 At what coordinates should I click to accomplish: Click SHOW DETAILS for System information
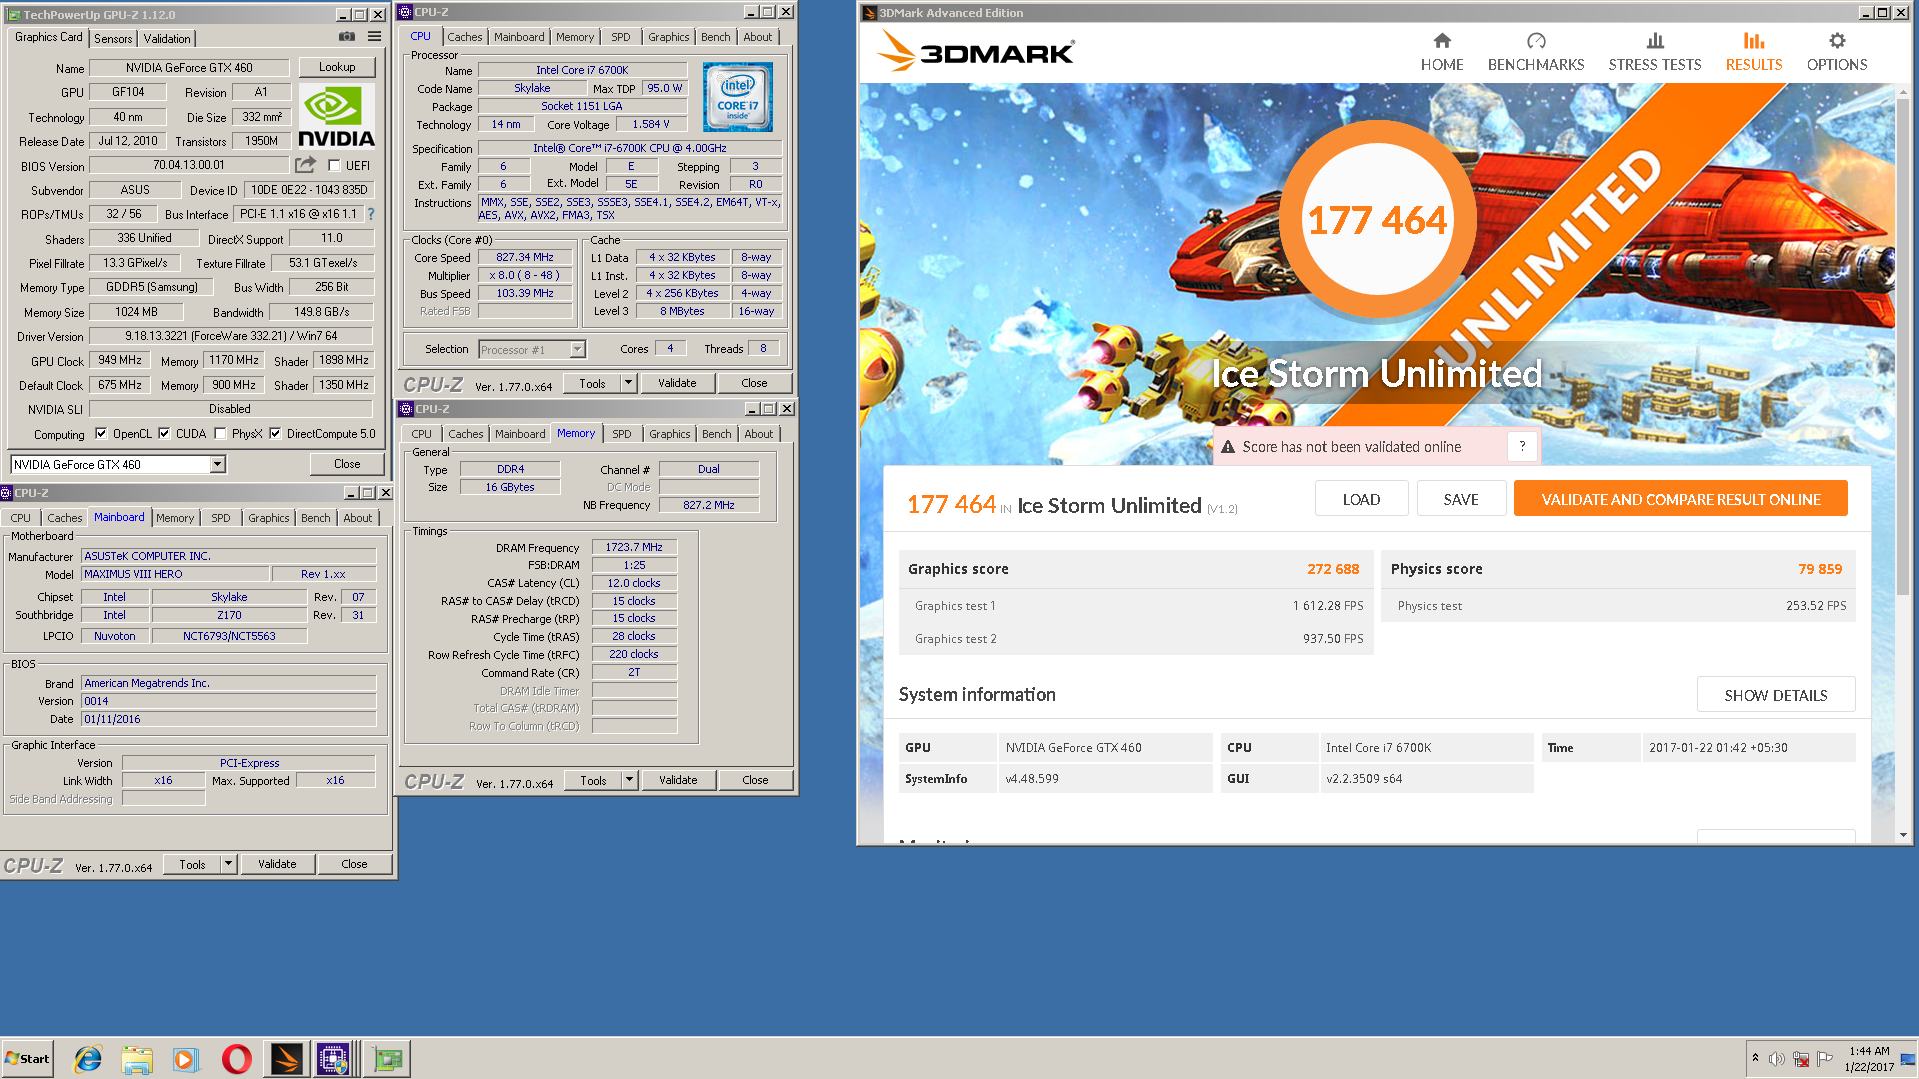(1776, 695)
